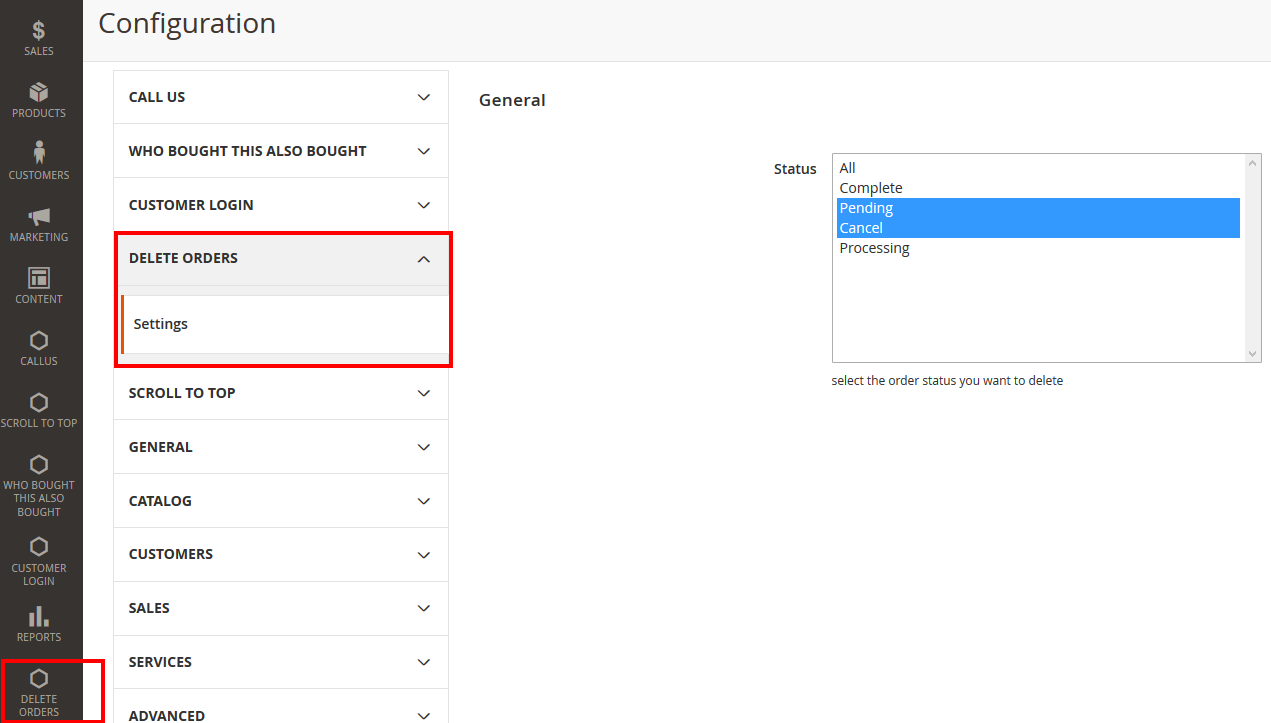
Task: Click the Products box icon
Action: click(39, 93)
